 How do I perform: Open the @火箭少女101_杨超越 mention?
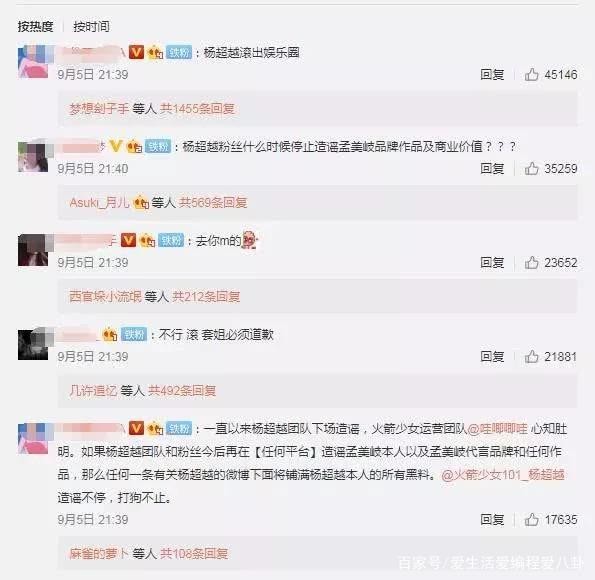point(503,475)
